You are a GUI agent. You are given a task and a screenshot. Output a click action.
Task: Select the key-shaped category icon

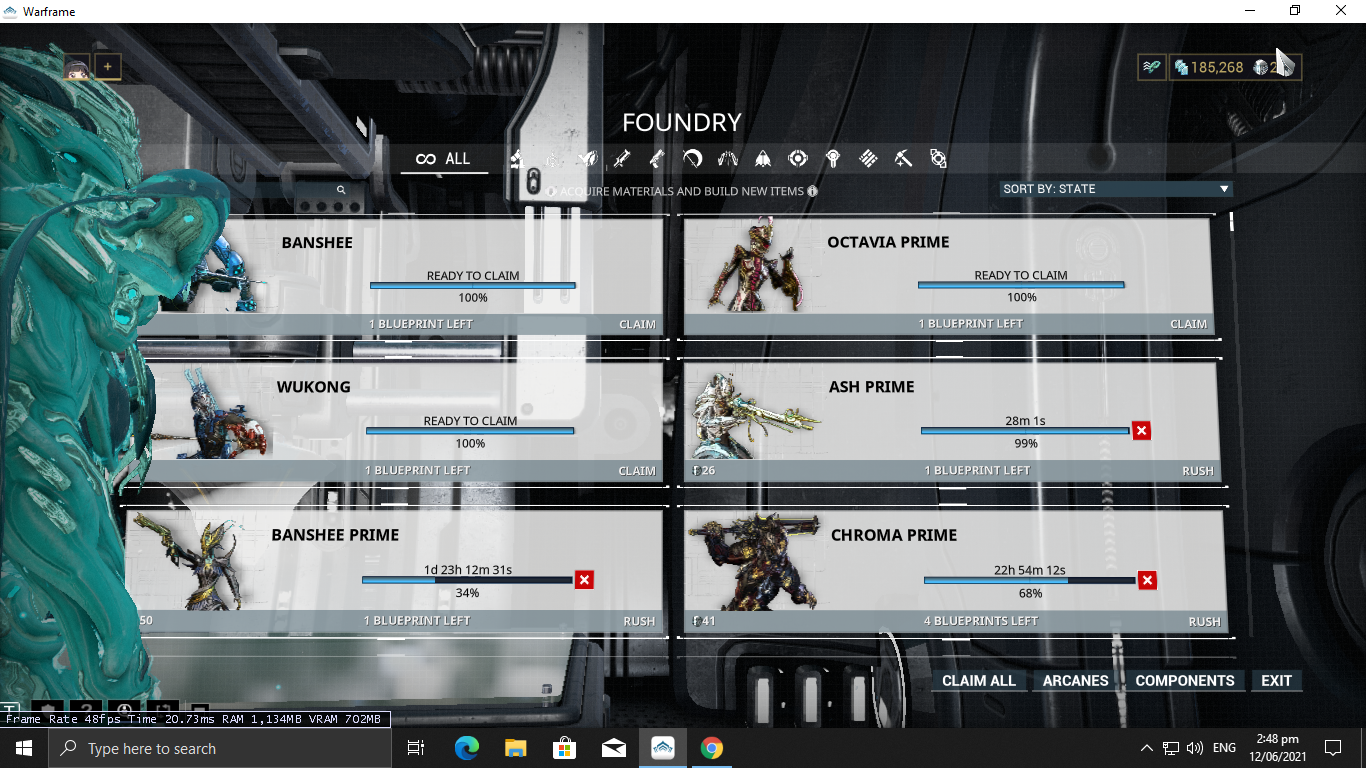coord(832,158)
